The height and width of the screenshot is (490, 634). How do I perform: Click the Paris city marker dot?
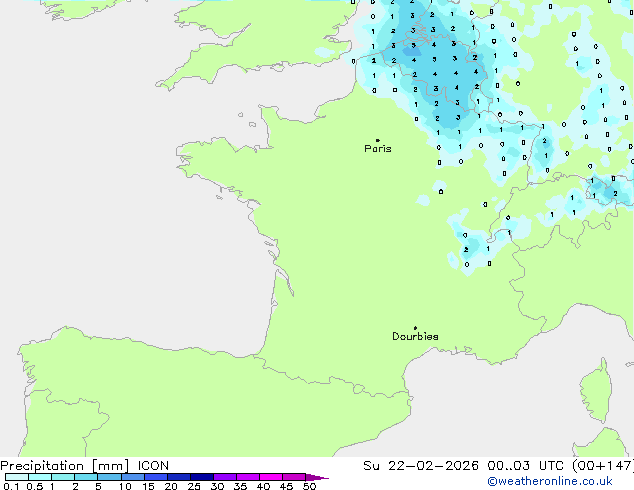pos(378,140)
